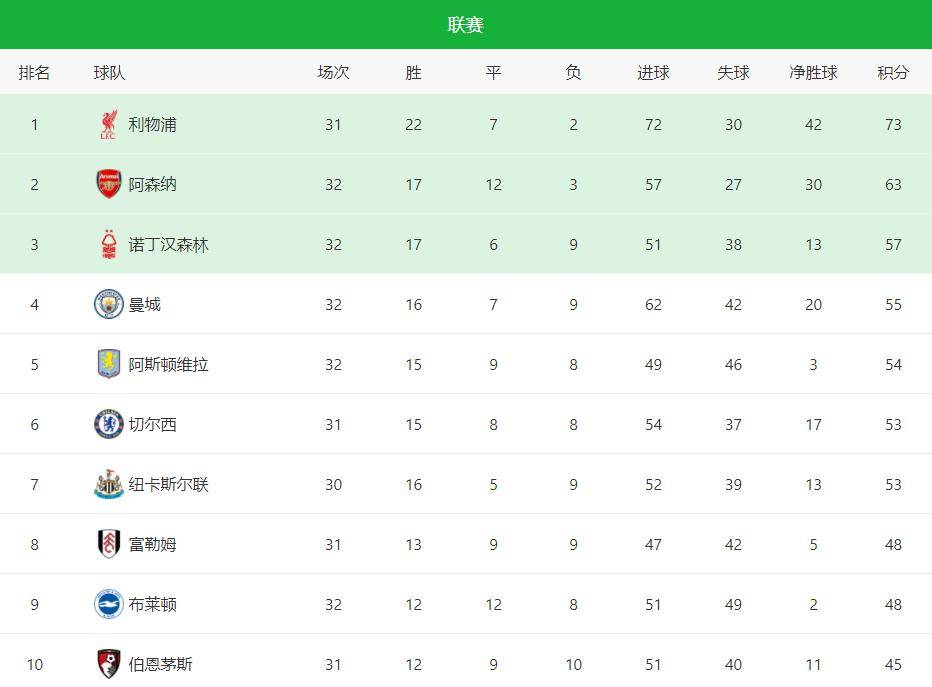Click the Liverpool club crest icon
Screen dimensions: 932x687
click(x=108, y=125)
